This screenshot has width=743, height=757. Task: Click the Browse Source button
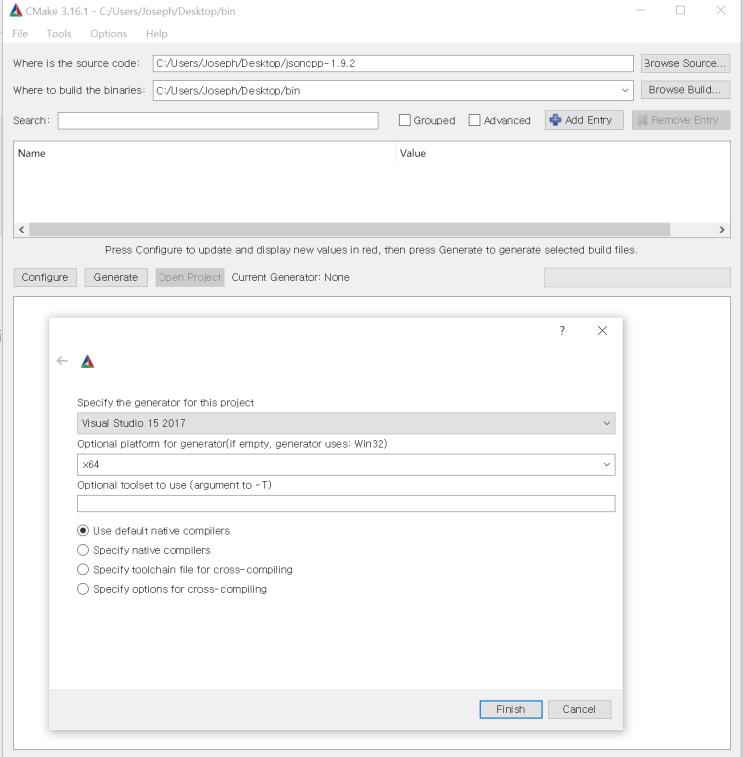[685, 63]
